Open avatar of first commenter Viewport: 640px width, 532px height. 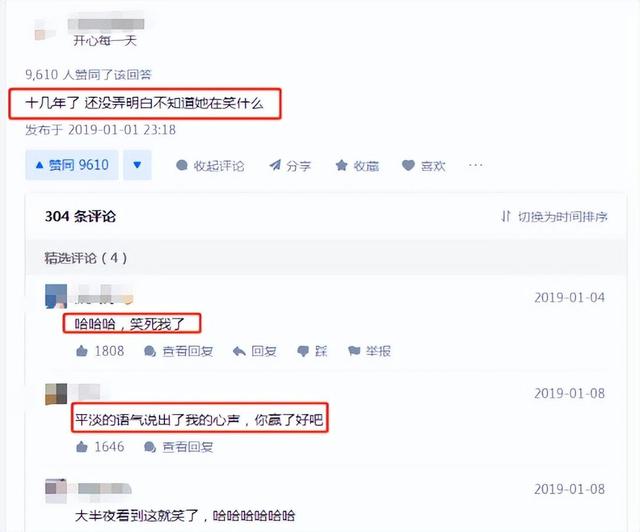[56, 296]
